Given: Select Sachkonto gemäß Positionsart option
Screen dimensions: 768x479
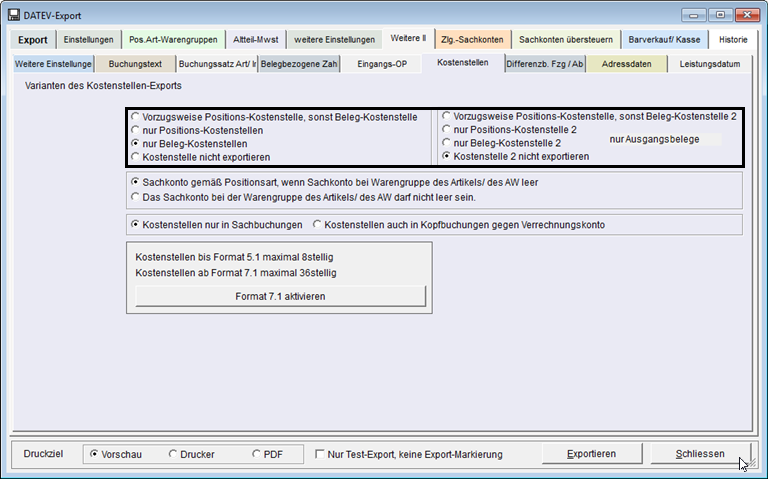Looking at the screenshot, I should (x=335, y=182).
